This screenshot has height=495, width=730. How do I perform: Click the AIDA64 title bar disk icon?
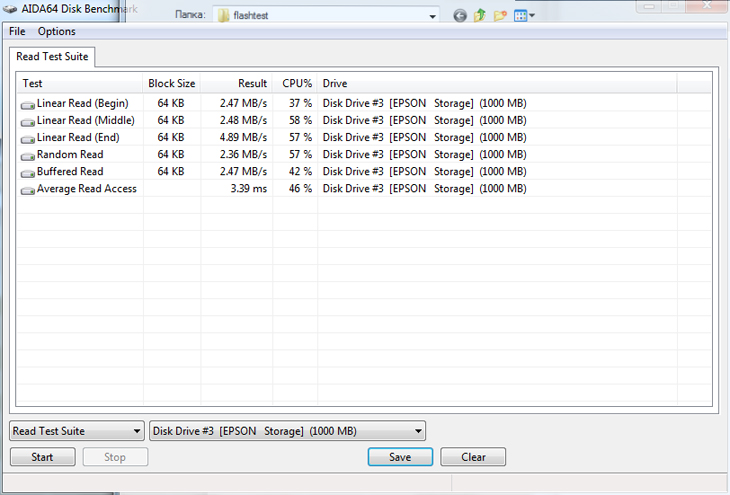(10, 9)
